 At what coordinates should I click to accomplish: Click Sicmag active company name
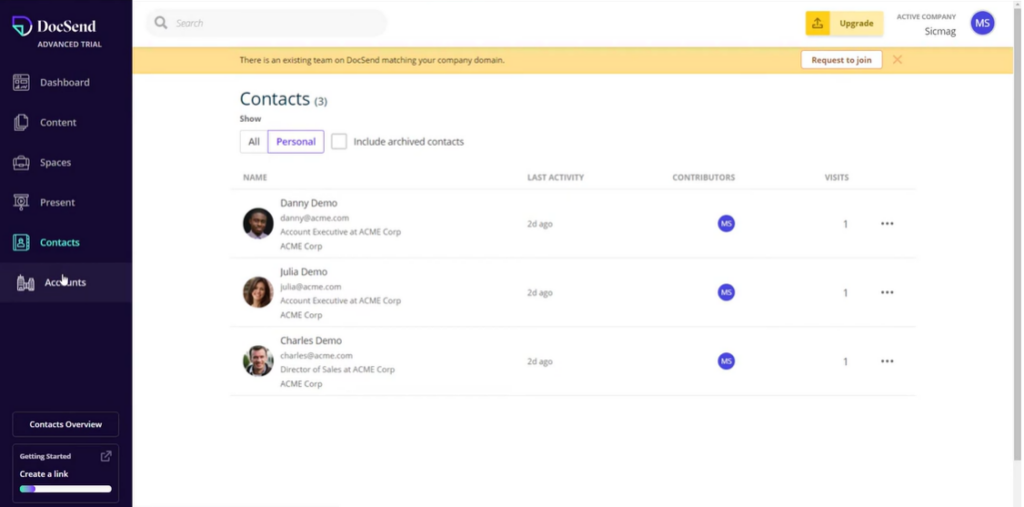pyautogui.click(x=940, y=31)
